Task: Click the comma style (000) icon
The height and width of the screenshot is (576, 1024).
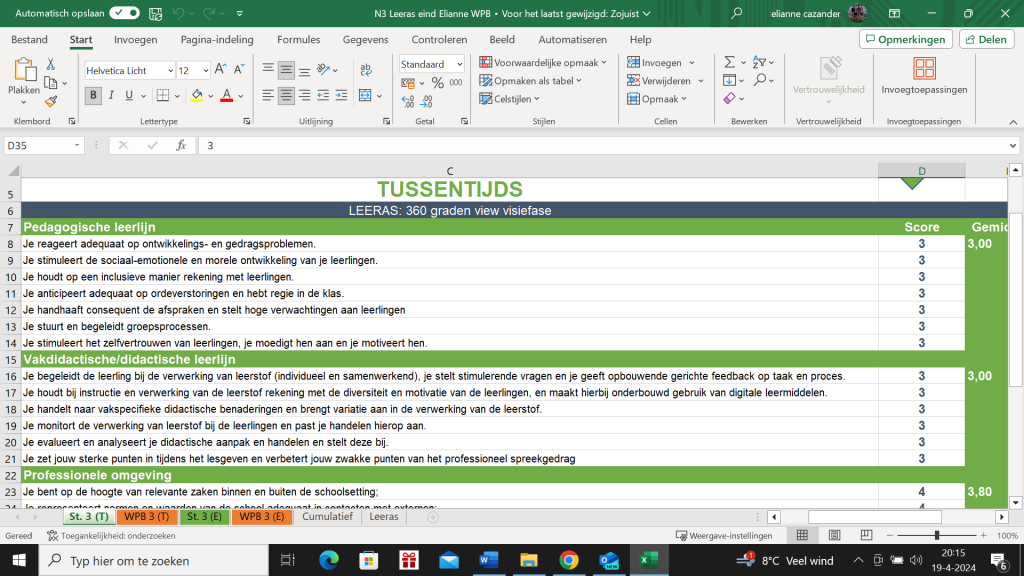Action: pyautogui.click(x=455, y=82)
